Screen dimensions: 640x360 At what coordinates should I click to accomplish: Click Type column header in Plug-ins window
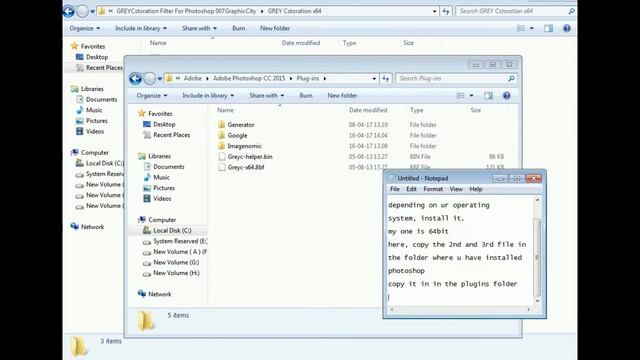416,110
